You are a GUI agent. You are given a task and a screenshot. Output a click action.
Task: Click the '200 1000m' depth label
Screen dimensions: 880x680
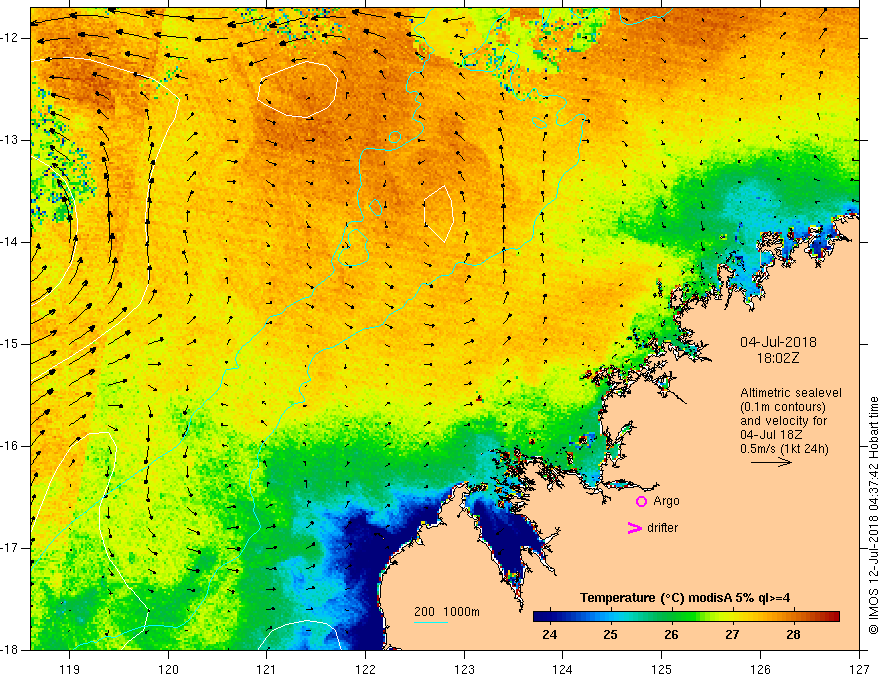447,612
